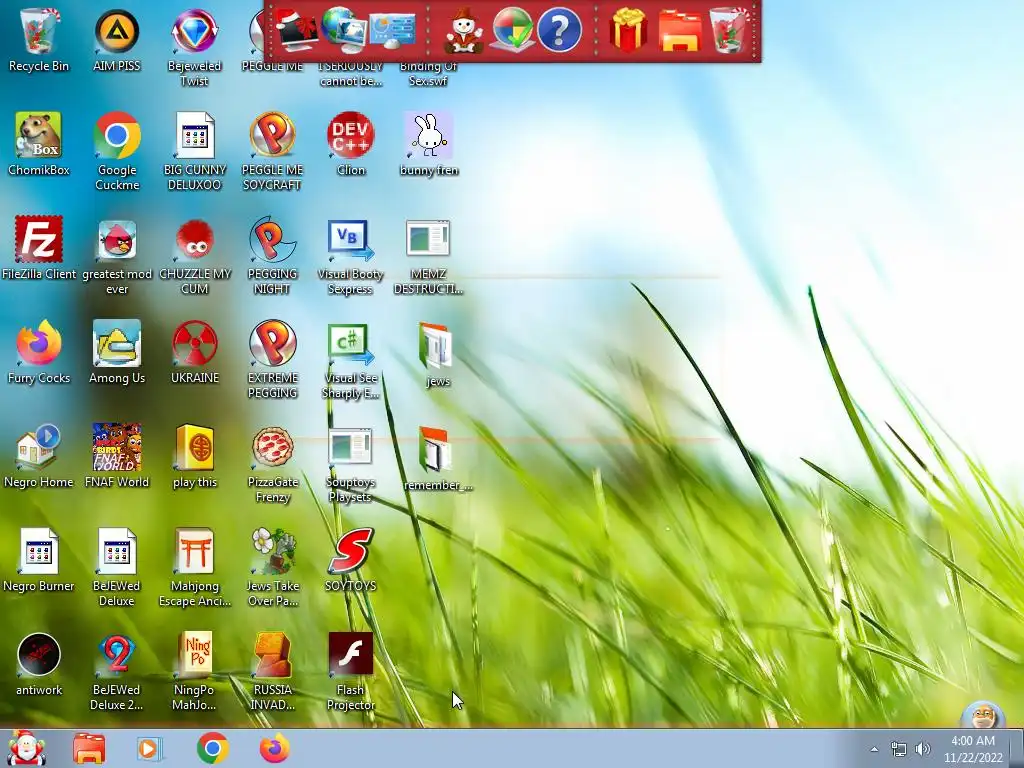Image resolution: width=1024 pixels, height=768 pixels.
Task: Open File Explorer from the taskbar
Action: tap(89, 748)
